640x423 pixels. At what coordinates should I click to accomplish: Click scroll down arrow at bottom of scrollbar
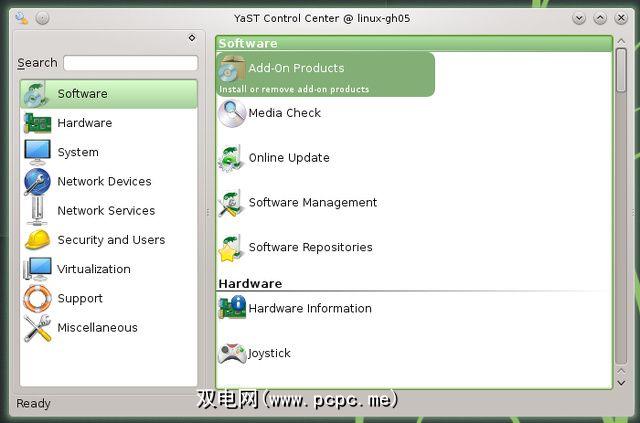coord(621,383)
